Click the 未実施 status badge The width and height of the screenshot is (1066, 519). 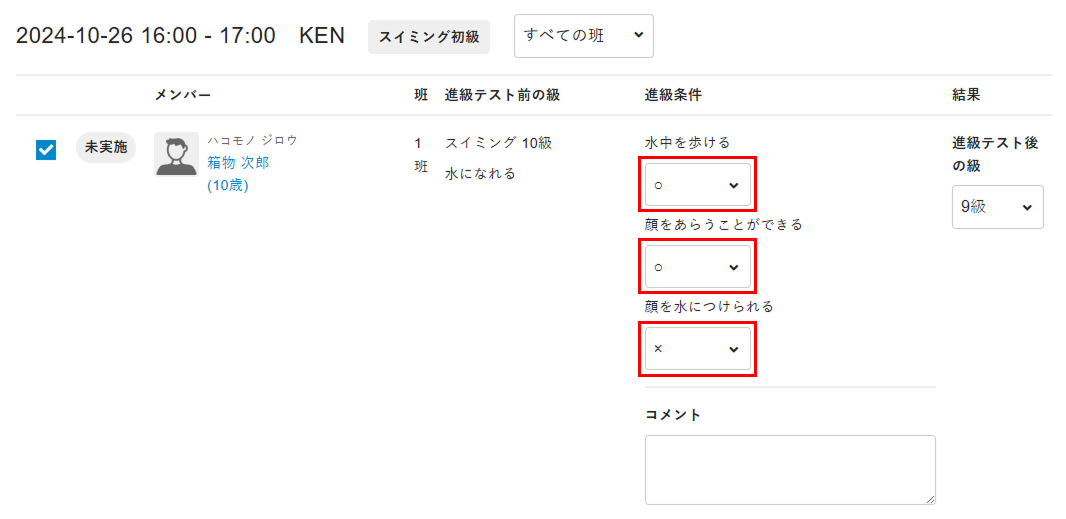pos(105,148)
